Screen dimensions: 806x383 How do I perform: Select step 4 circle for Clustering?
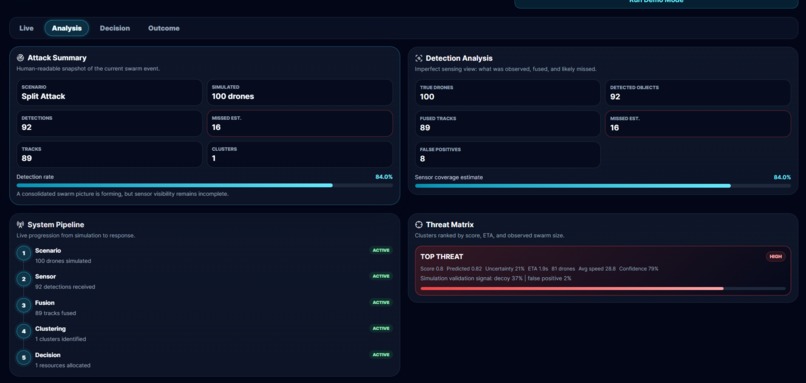[x=24, y=332]
